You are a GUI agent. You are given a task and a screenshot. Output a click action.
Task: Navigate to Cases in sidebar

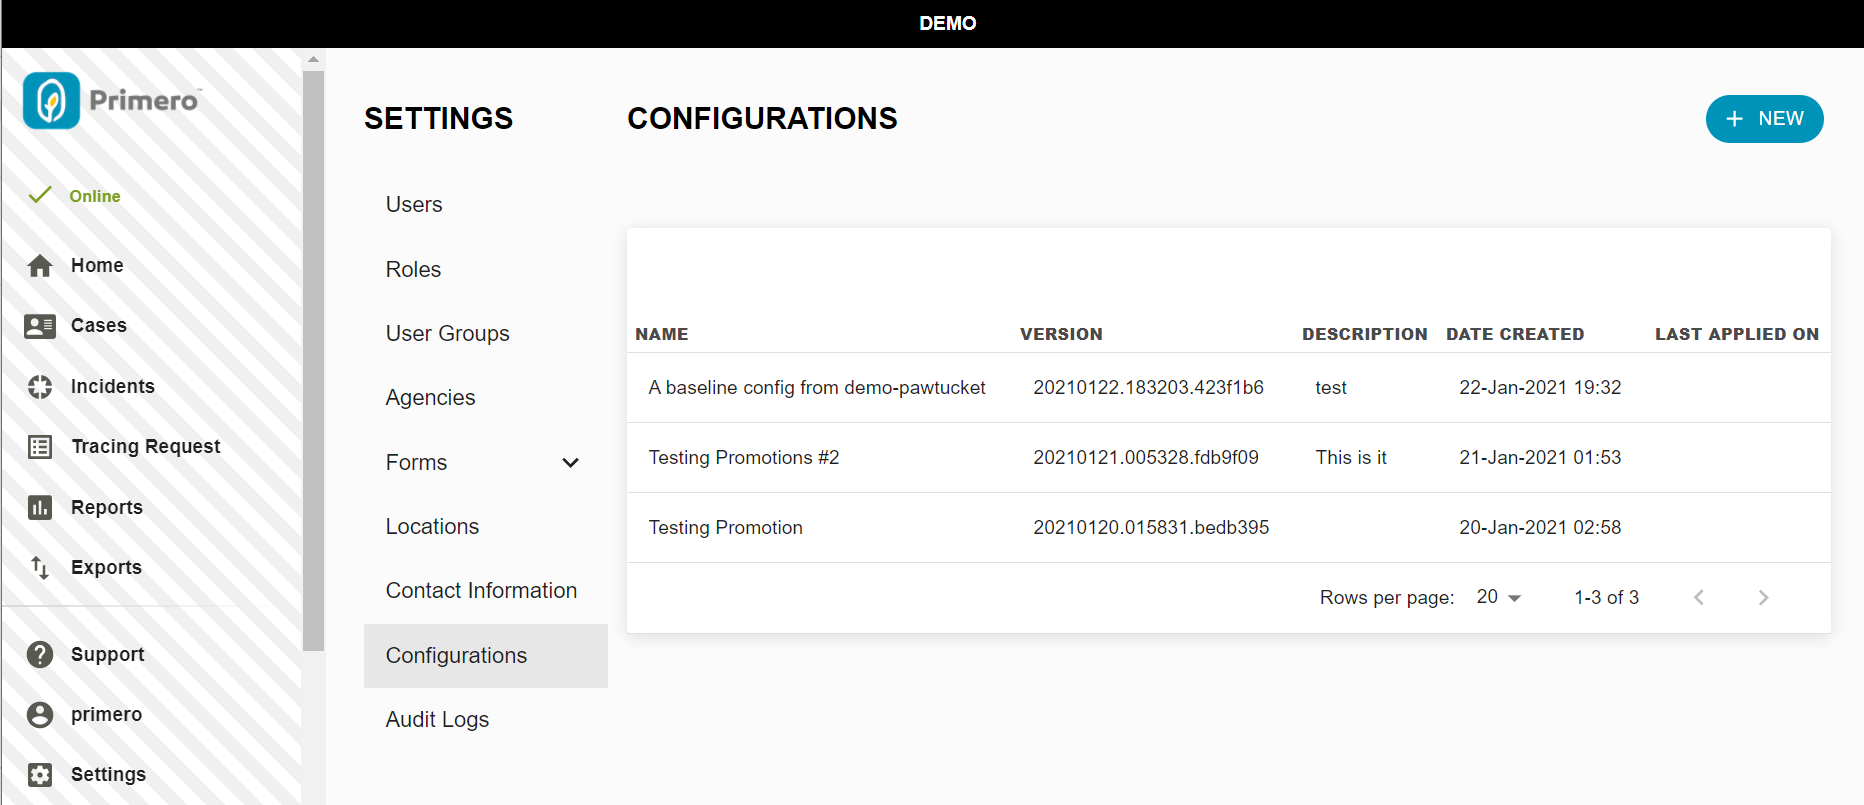[x=99, y=326]
